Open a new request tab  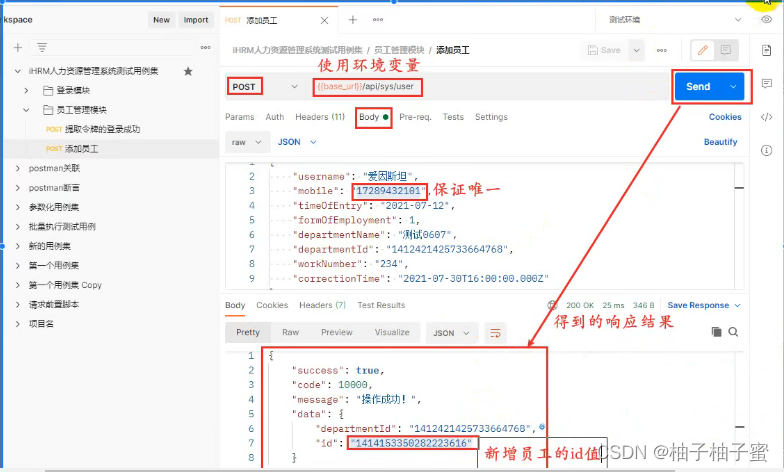[353, 20]
